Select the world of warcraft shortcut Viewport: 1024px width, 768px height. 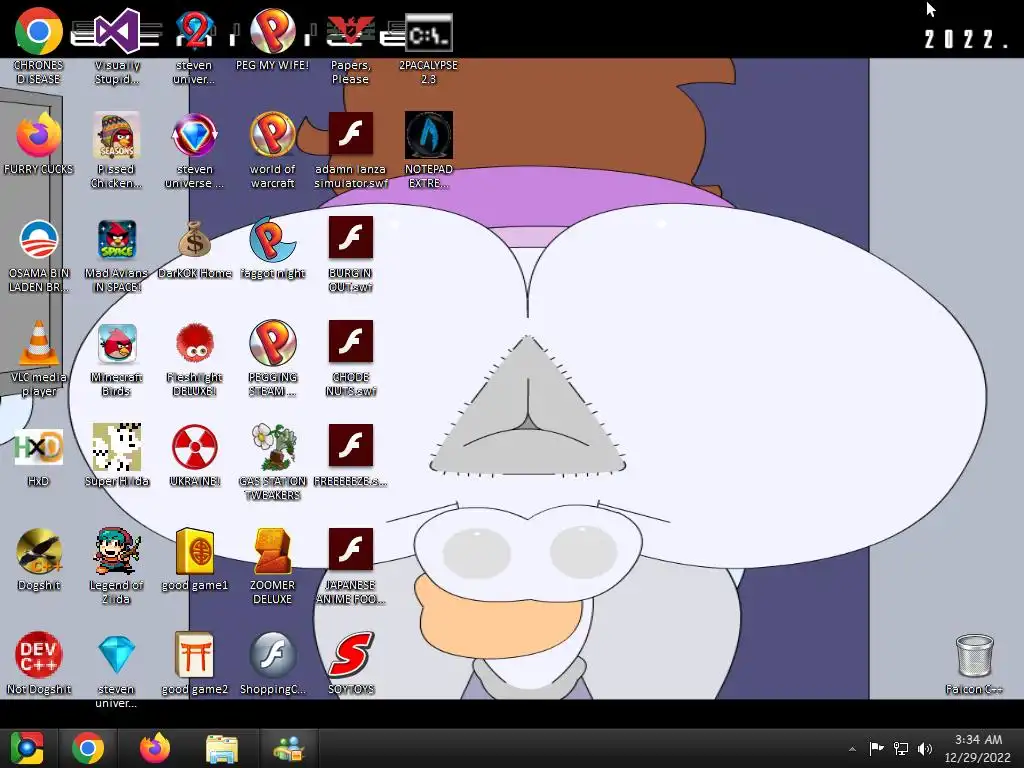coord(272,135)
